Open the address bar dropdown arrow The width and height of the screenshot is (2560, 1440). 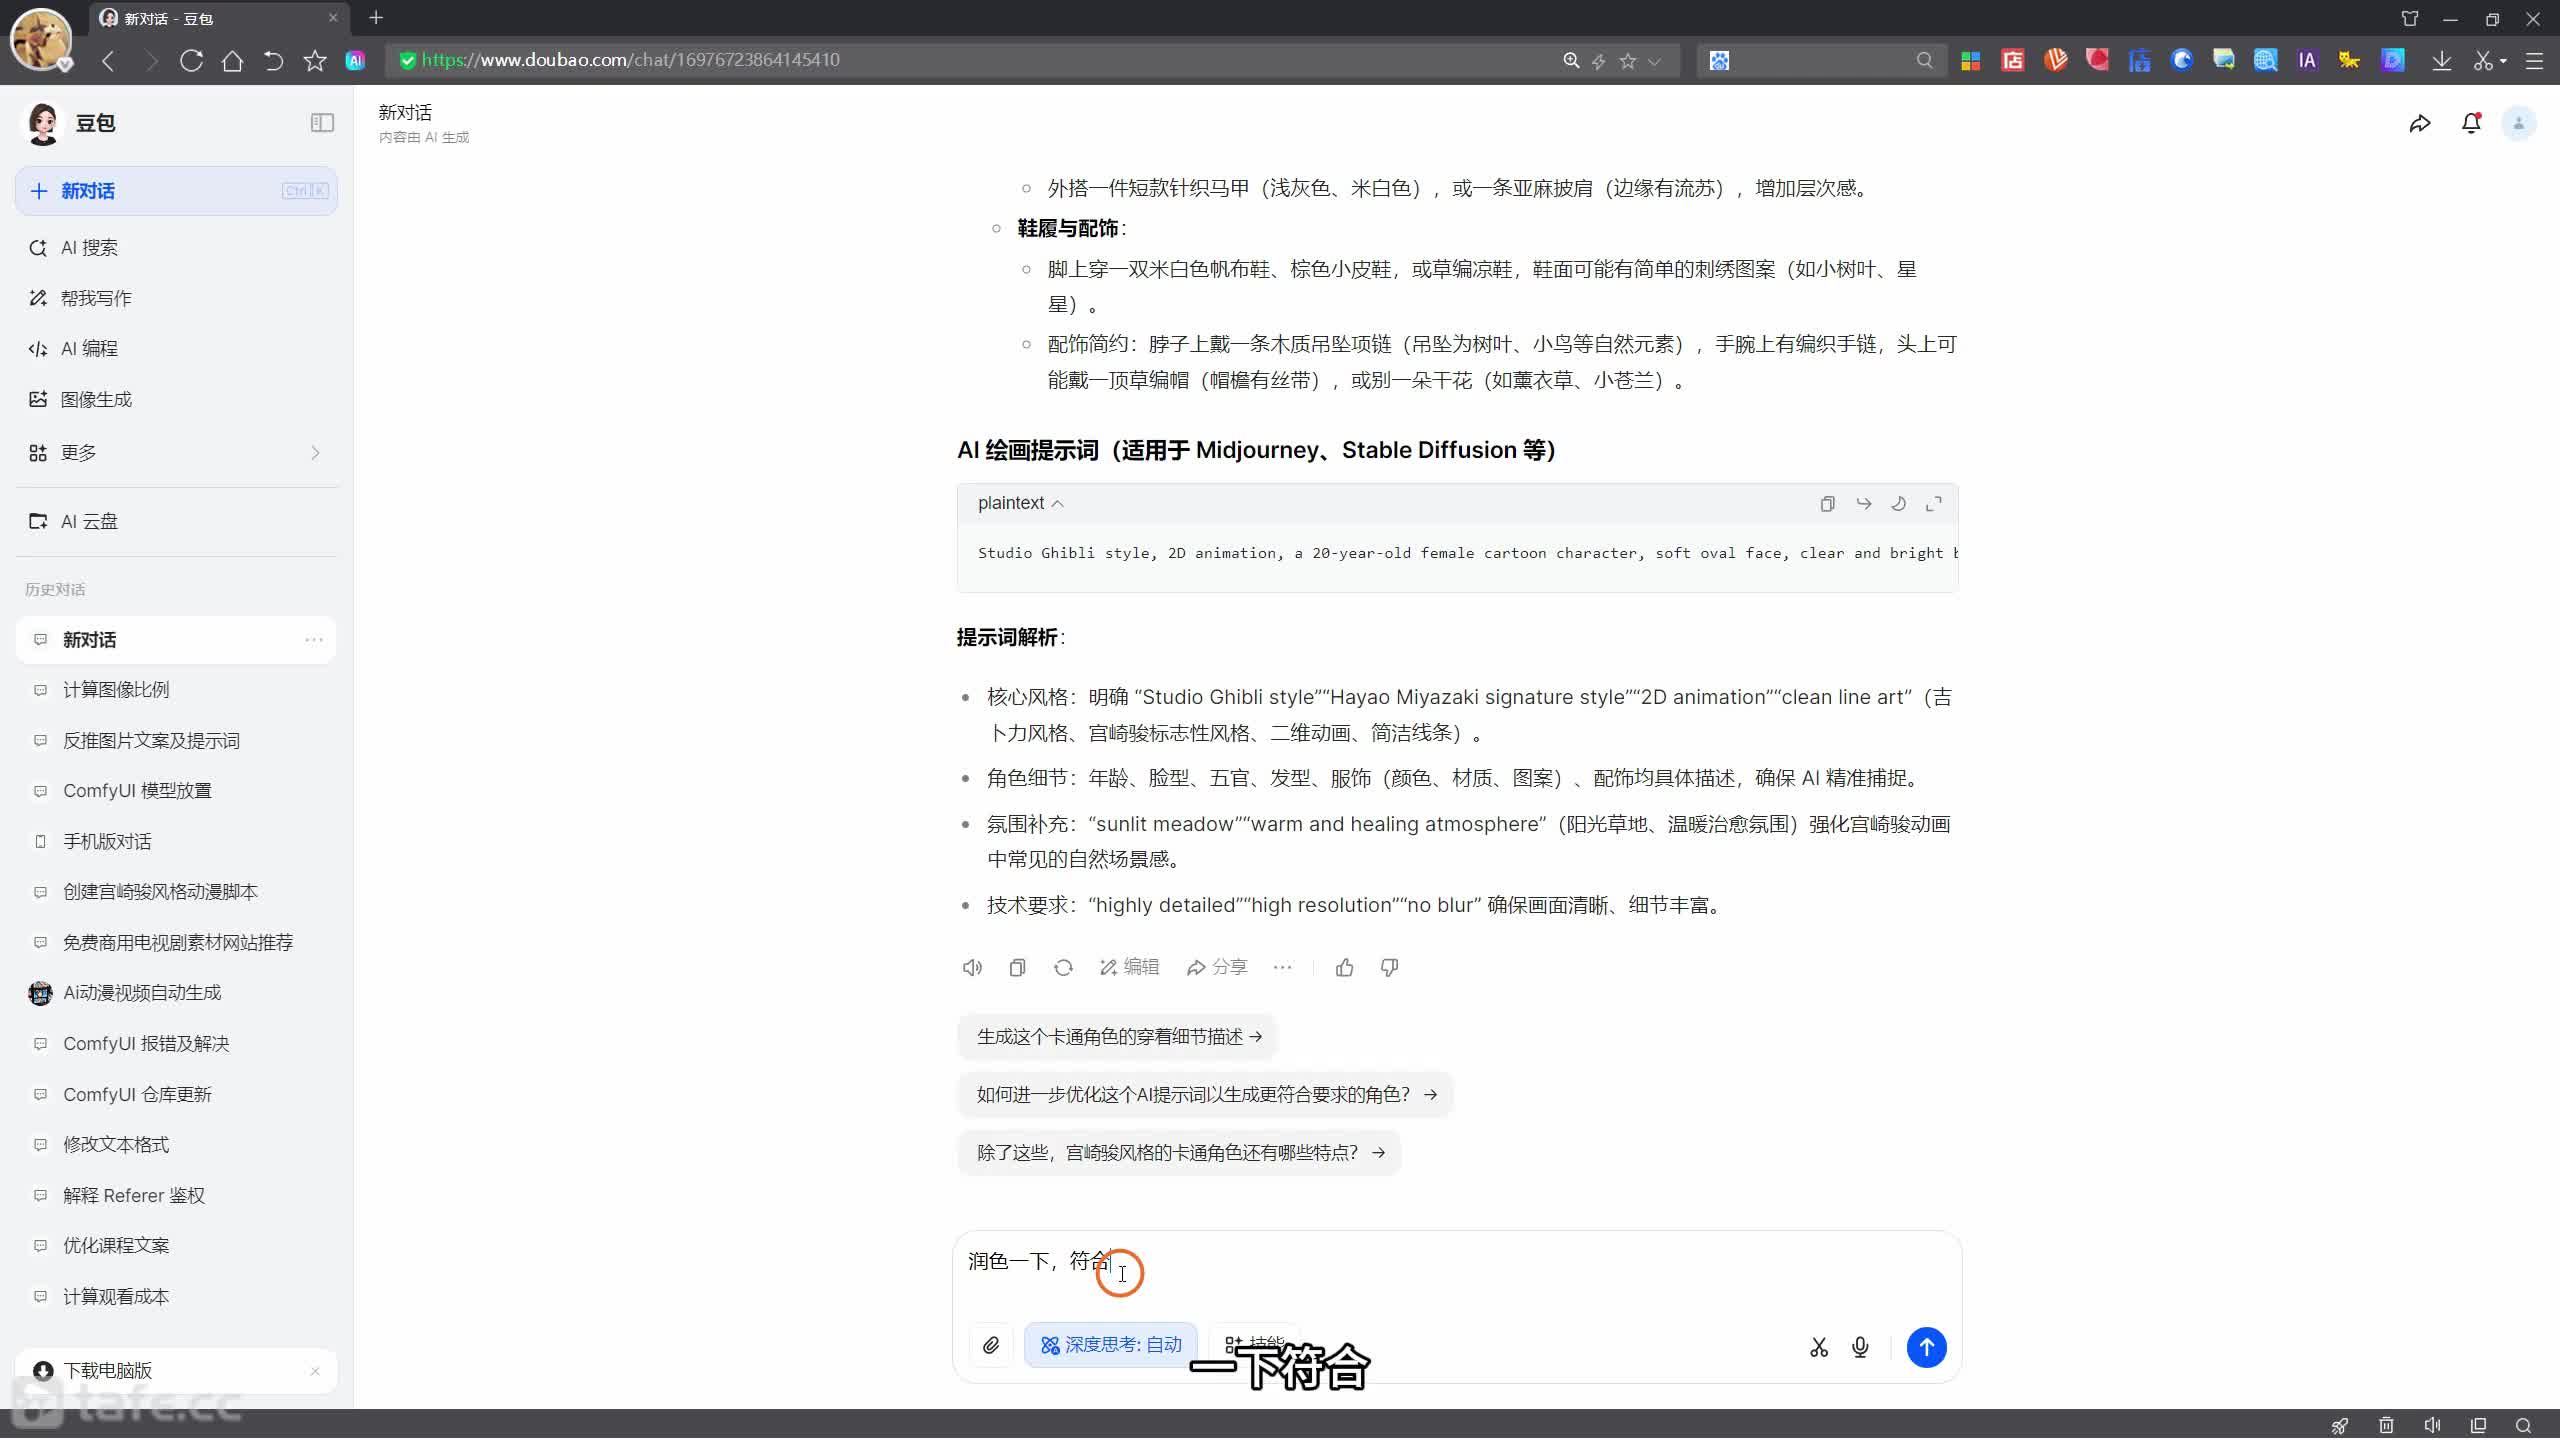click(1655, 61)
